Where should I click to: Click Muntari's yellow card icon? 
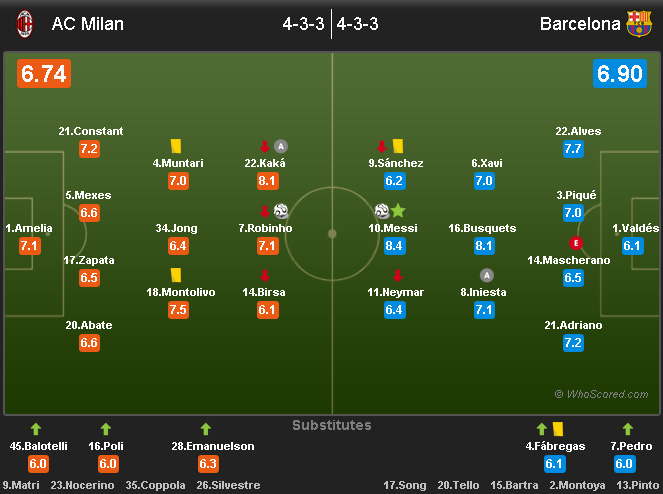click(x=175, y=146)
